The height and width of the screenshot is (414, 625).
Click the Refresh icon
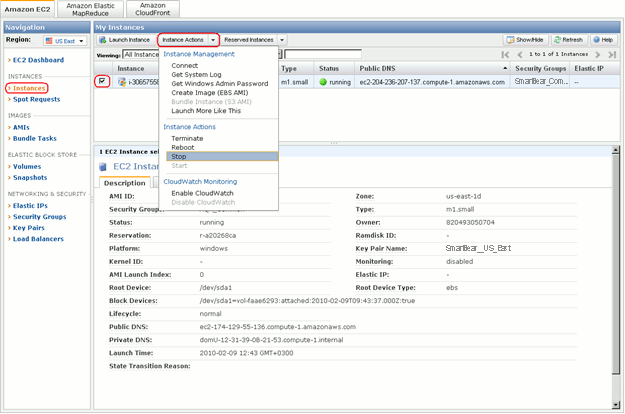[557, 40]
